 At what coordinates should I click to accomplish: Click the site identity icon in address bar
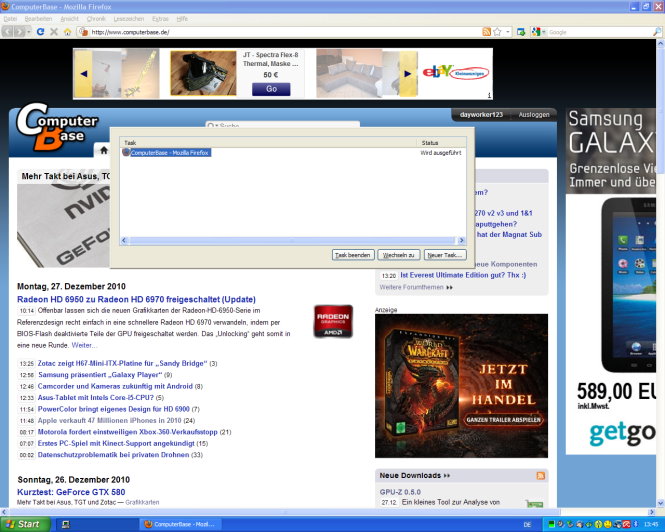(84, 32)
